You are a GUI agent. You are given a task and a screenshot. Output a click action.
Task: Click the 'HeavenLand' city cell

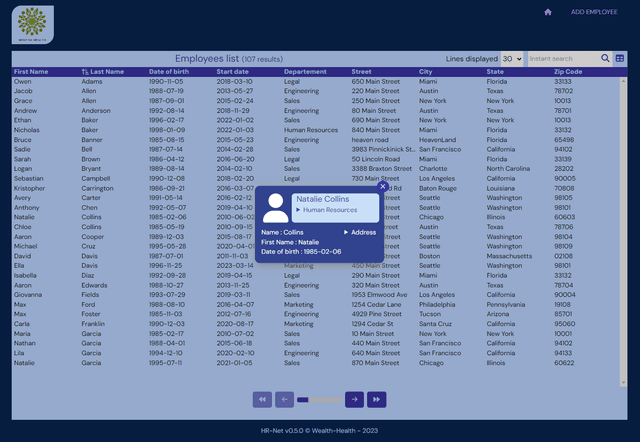tap(438, 140)
